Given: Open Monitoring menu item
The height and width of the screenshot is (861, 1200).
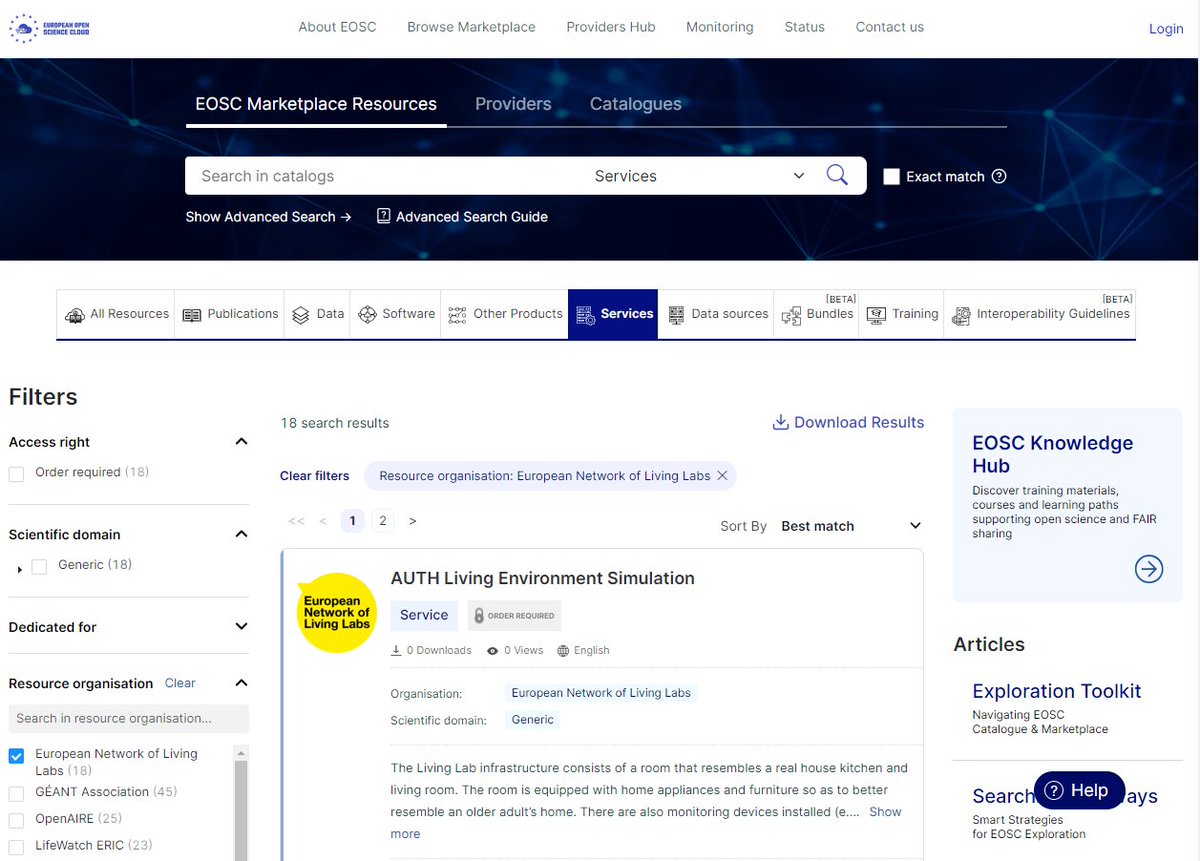Looking at the screenshot, I should tap(720, 27).
